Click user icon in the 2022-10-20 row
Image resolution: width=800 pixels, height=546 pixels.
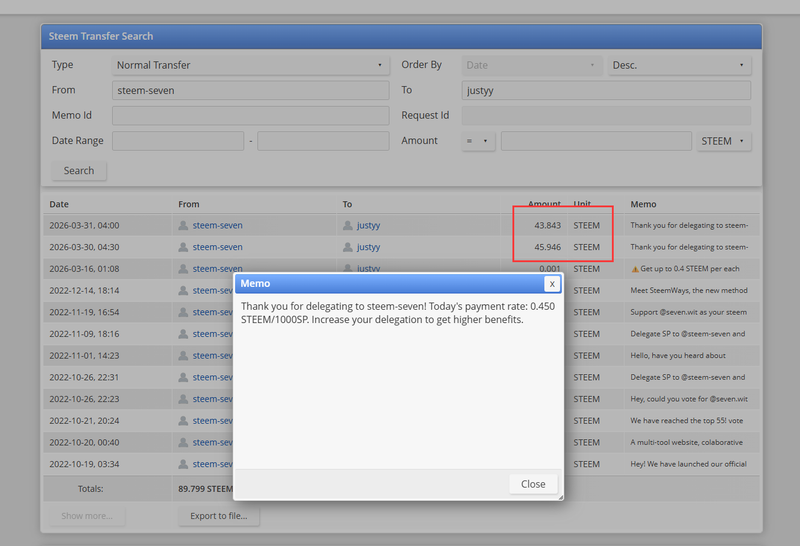[183, 442]
